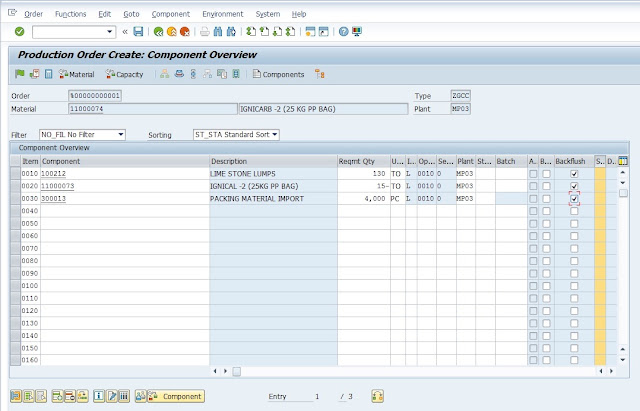This screenshot has width=640, height=411.
Task: Click the vertical scrollbar down arrow at bottom right
Action: click(x=623, y=360)
